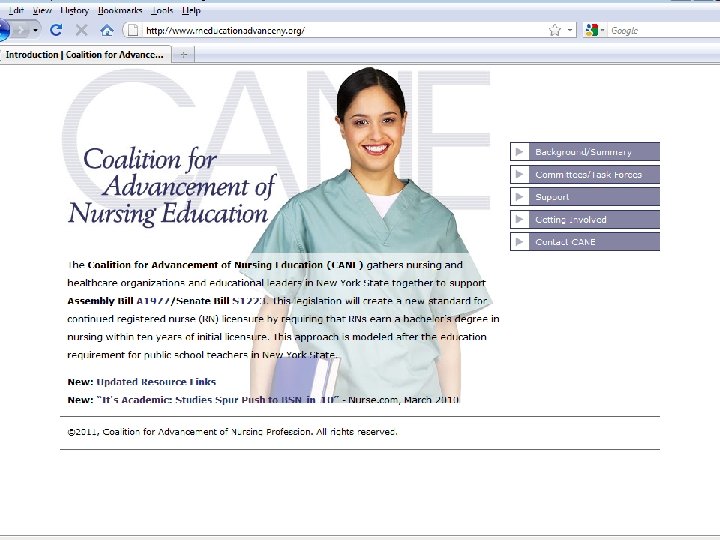
Task: Click the page icon in address bar
Action: pos(133,30)
